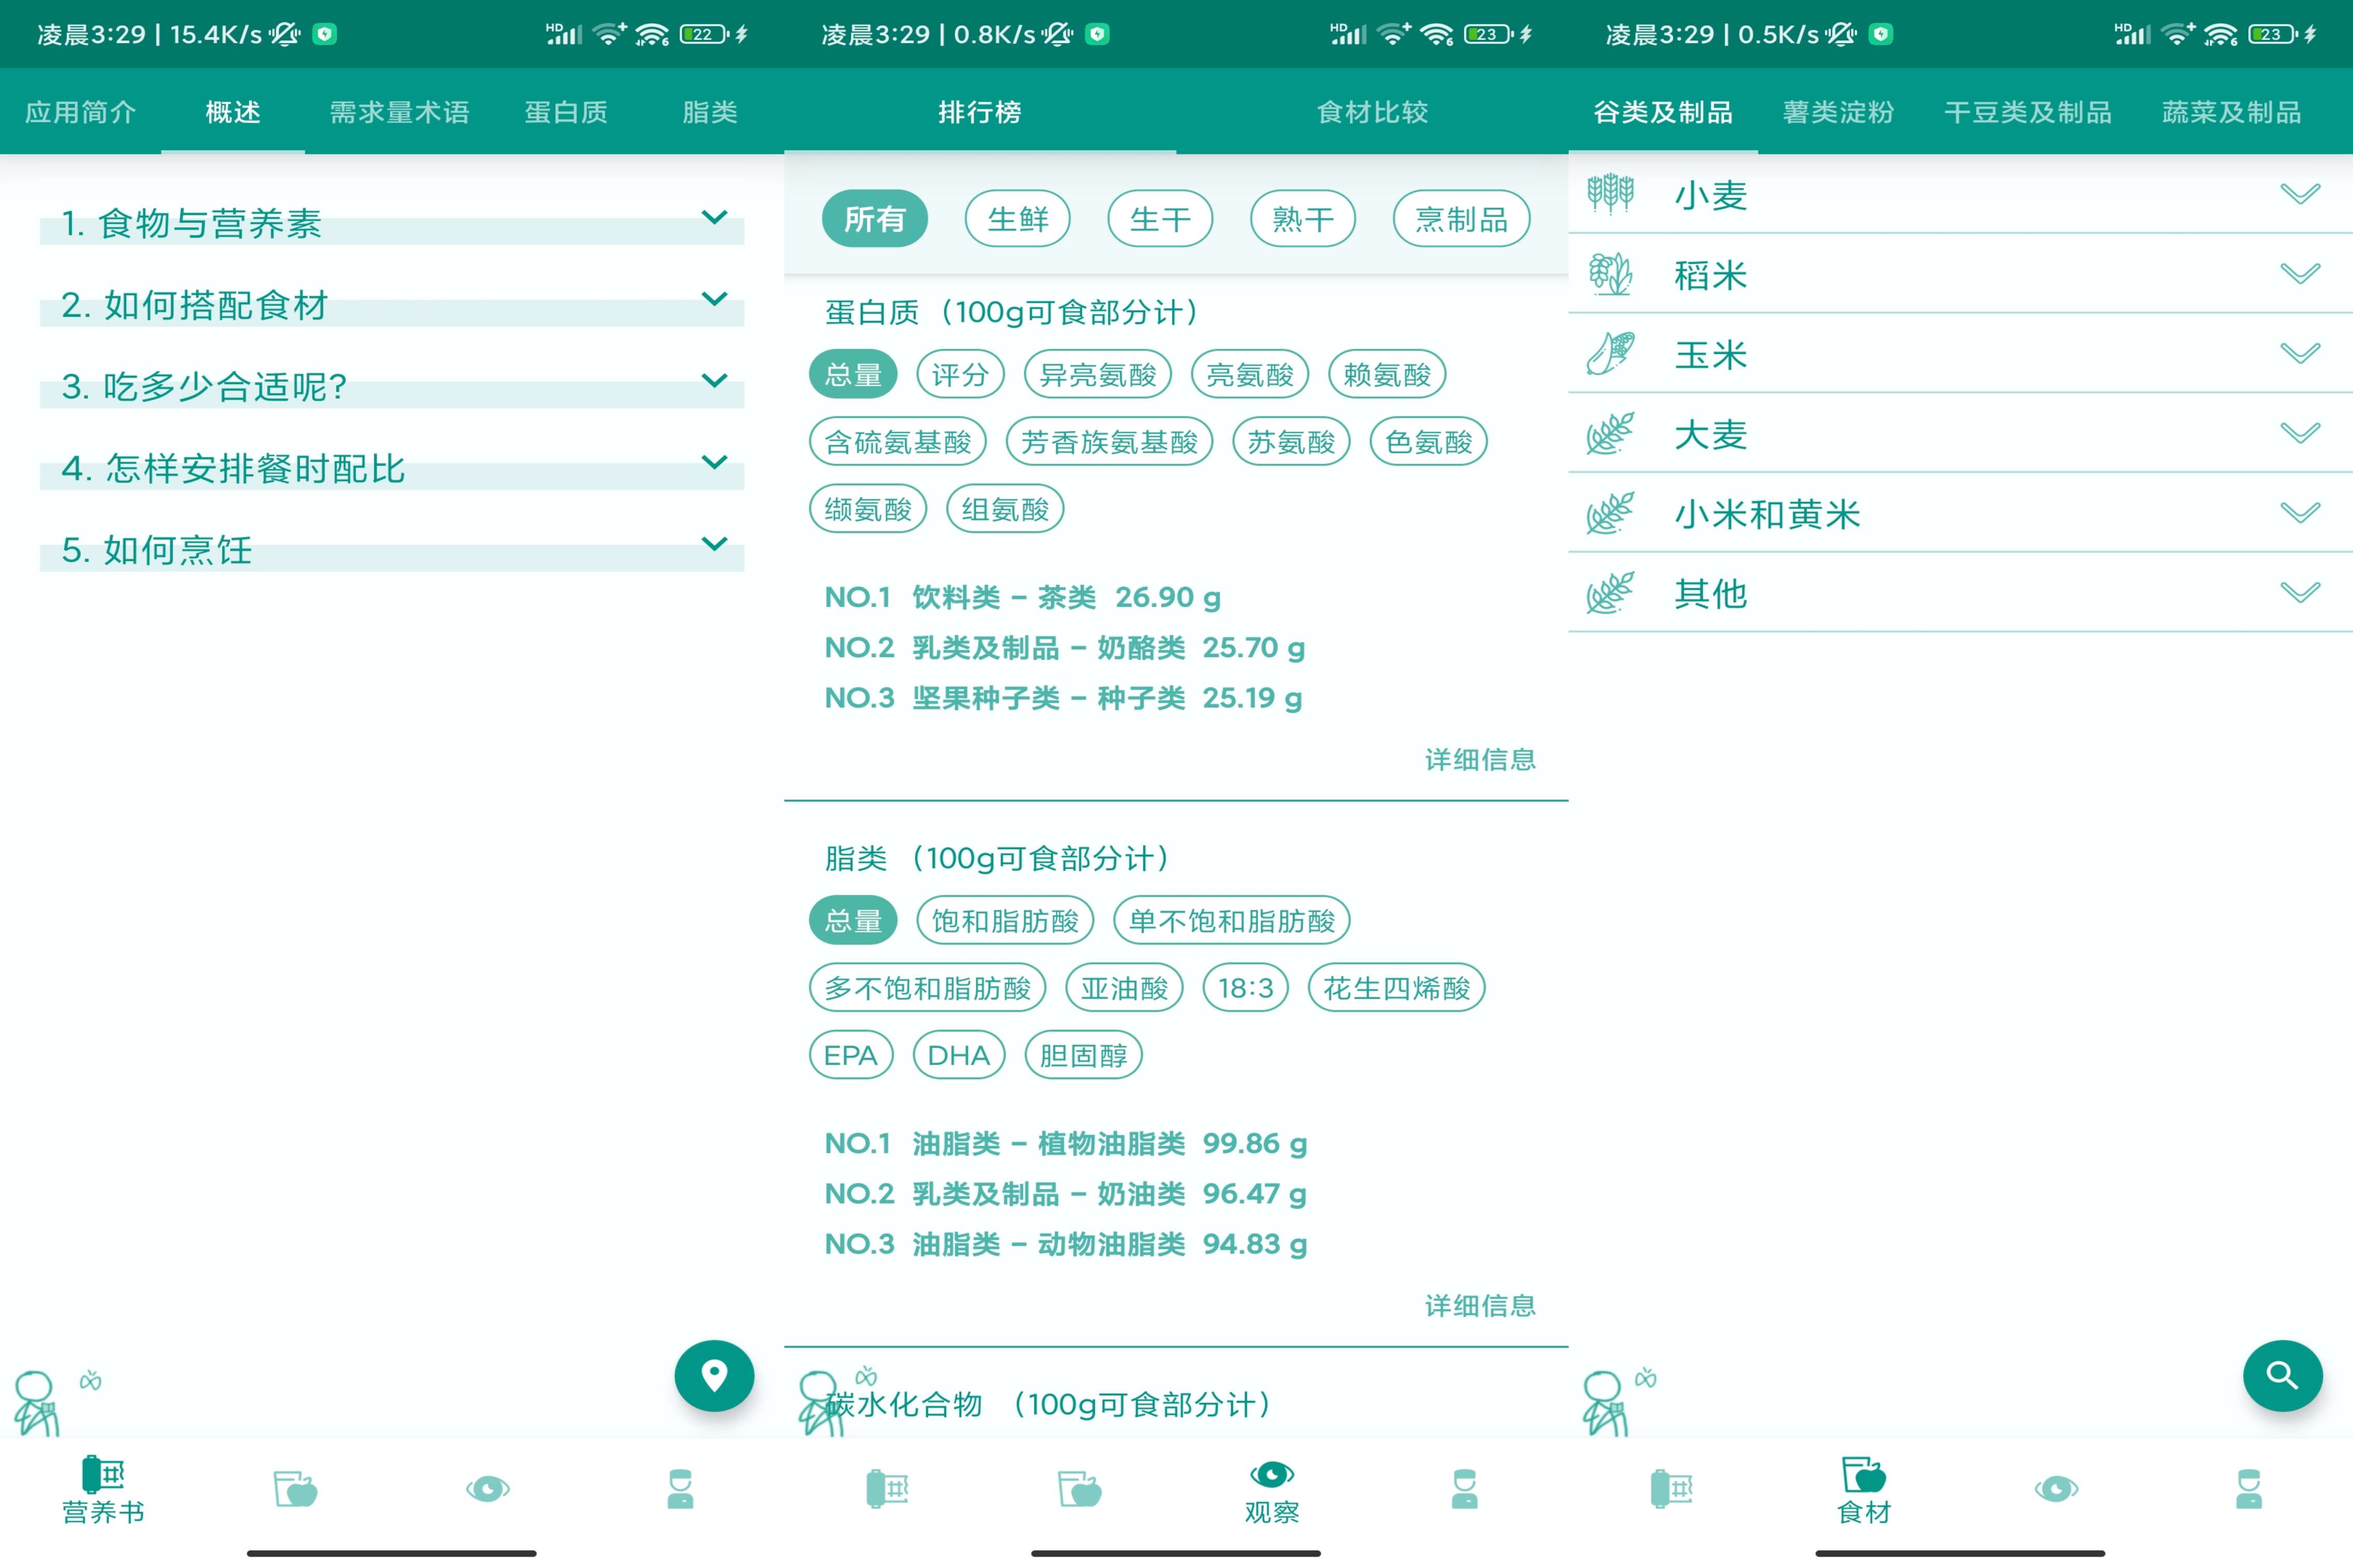Select the 所有 filter chip

coord(875,219)
